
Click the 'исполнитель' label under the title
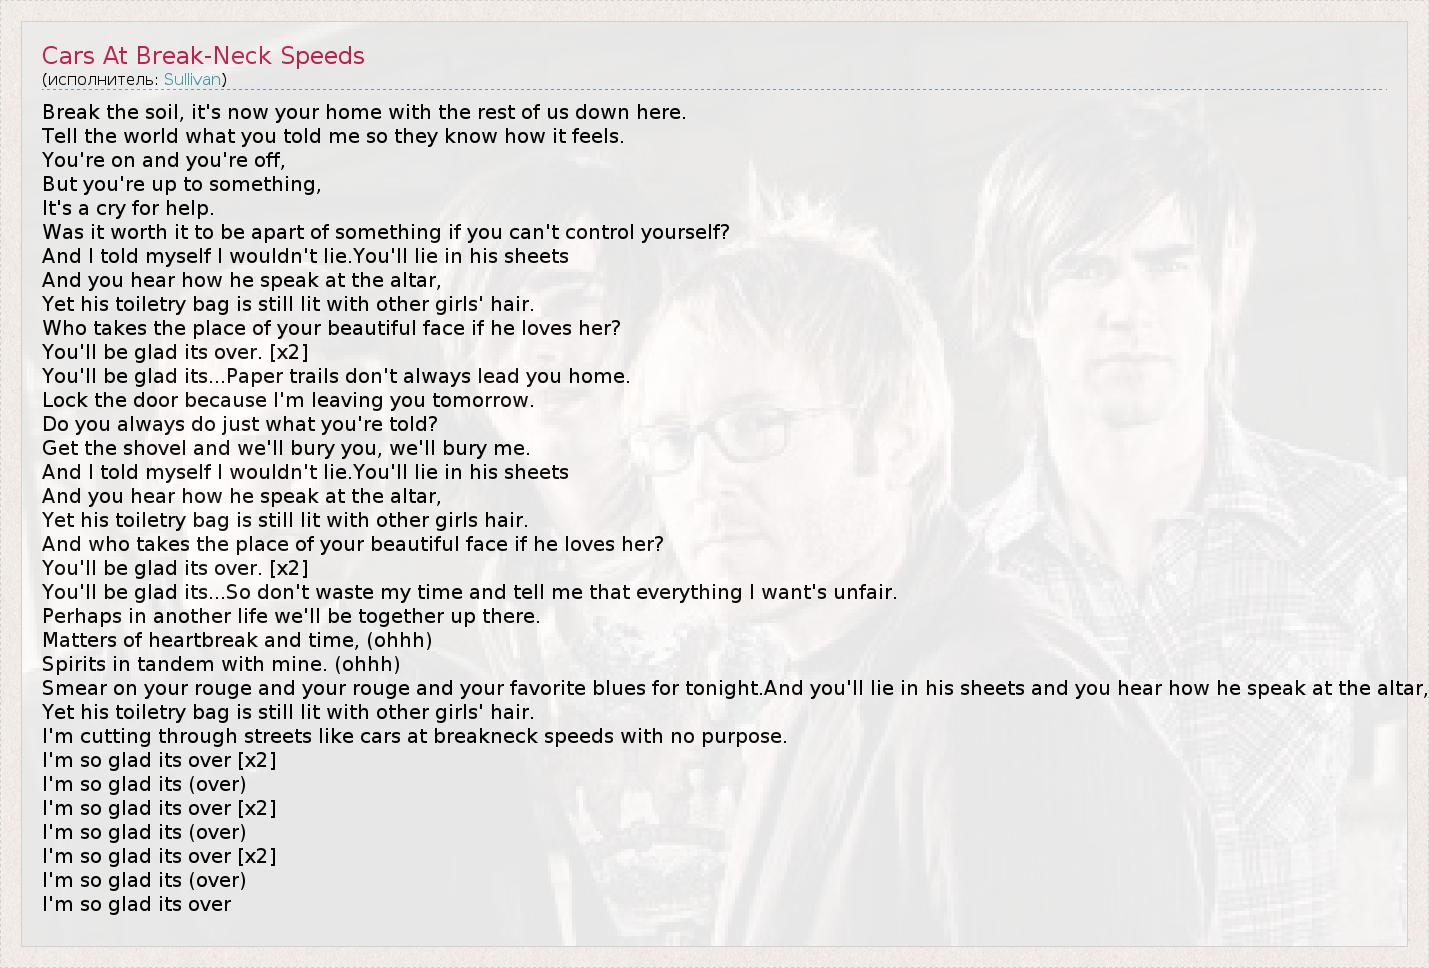point(100,79)
